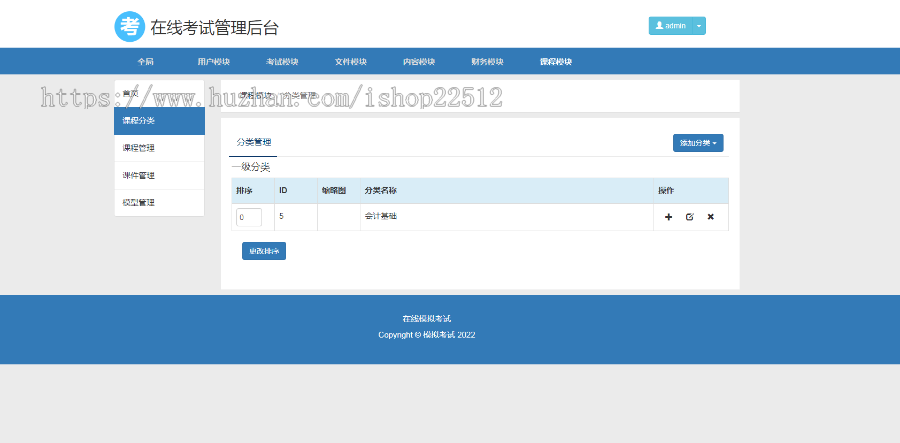
Task: Click the 更改排序 button
Action: click(x=264, y=251)
